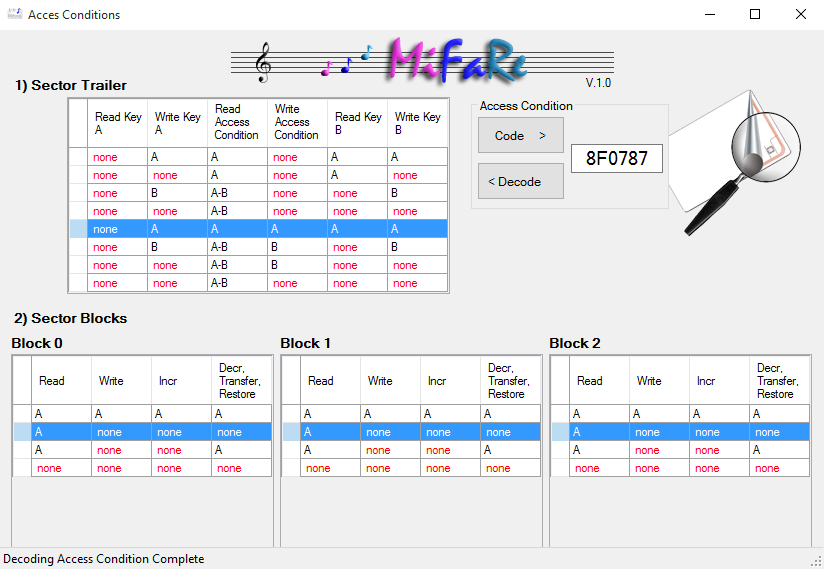824x569 pixels.
Task: Click Read Key A 'none' in highlighted trailer row
Action: tap(117, 229)
